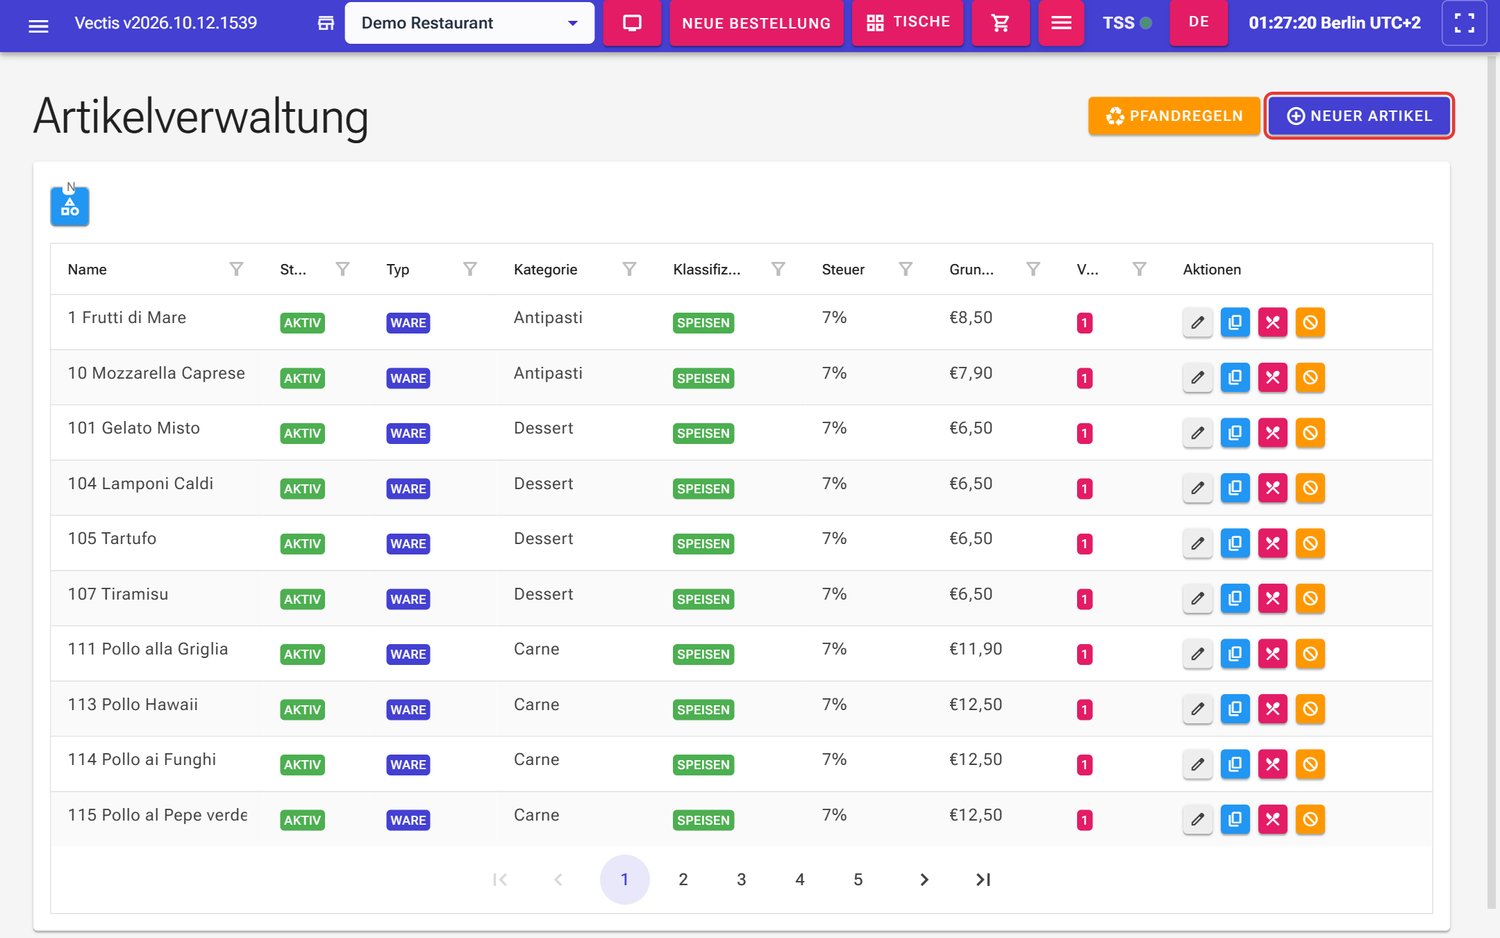Image resolution: width=1500 pixels, height=938 pixels.
Task: Edit the 1 Frutti di Mare article
Action: pyautogui.click(x=1197, y=322)
